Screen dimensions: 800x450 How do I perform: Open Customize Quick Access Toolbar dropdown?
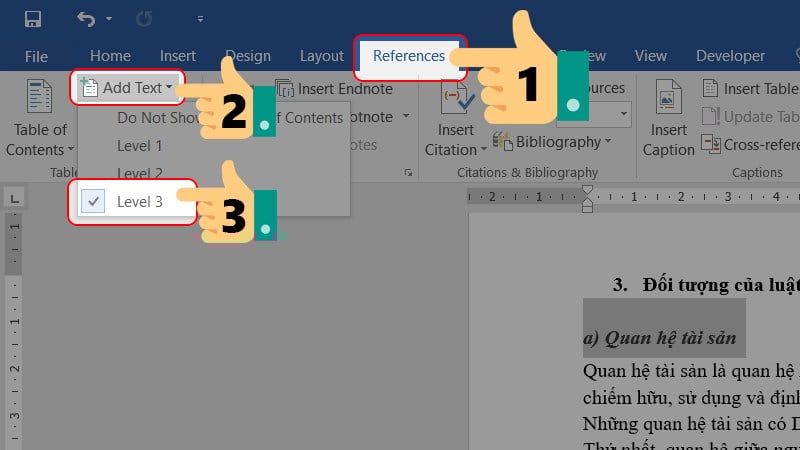click(x=200, y=19)
